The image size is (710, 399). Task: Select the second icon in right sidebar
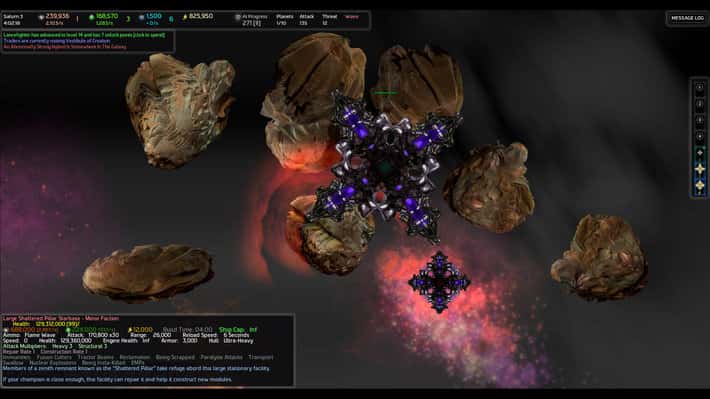point(700,104)
